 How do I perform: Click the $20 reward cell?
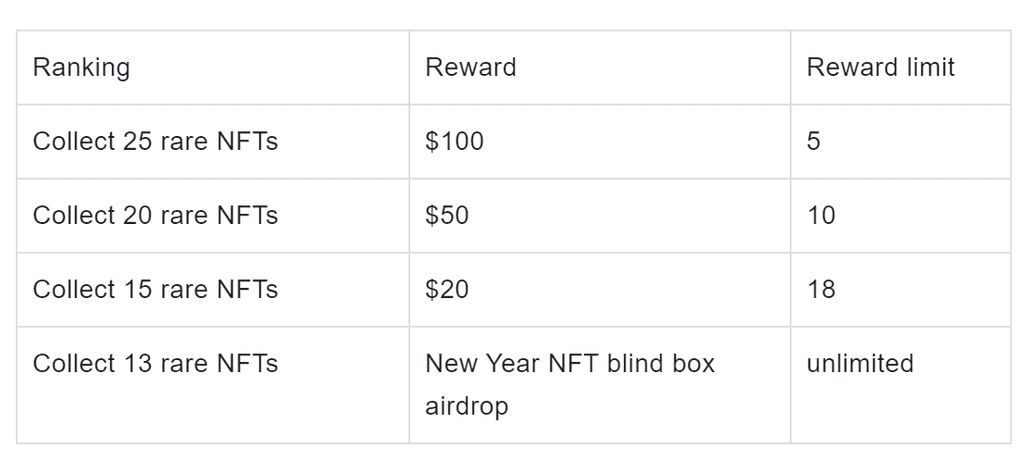point(447,290)
